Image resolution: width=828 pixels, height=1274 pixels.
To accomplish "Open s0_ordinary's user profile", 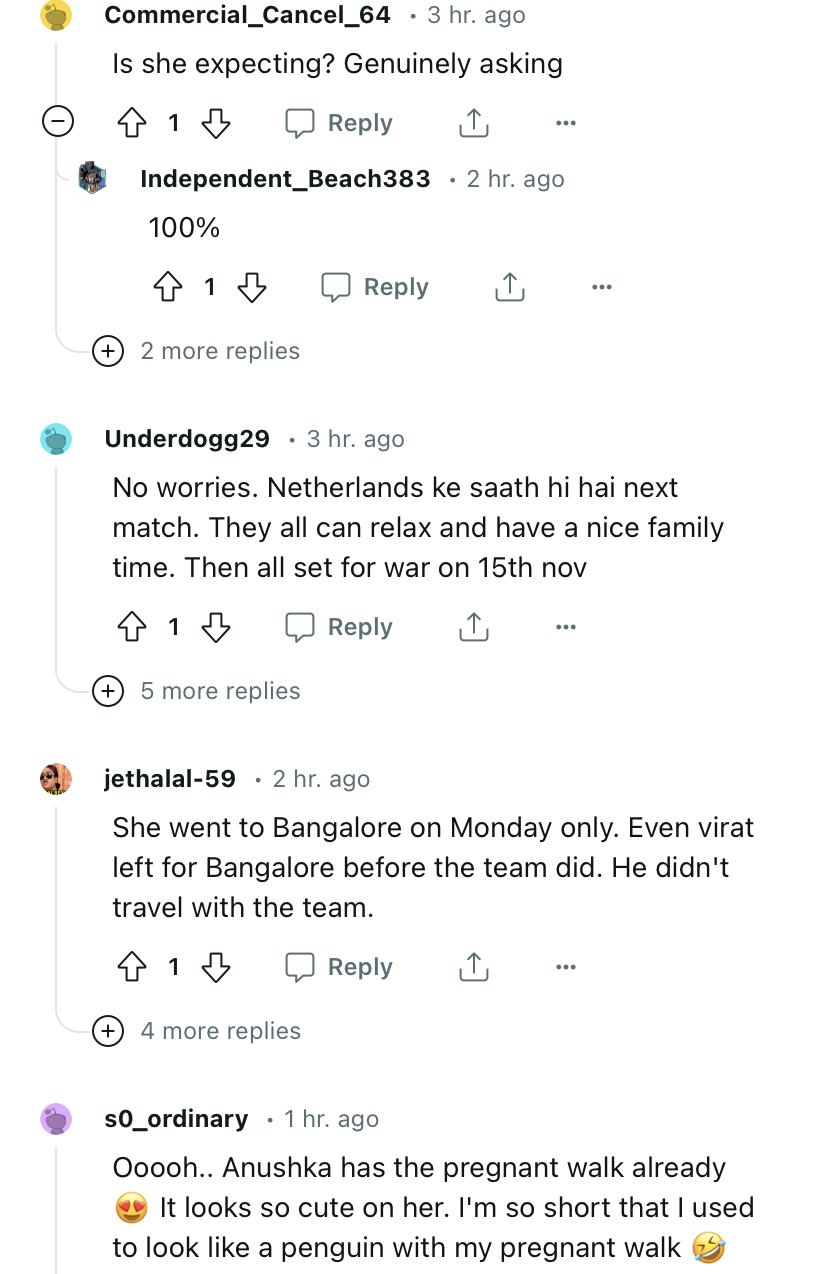I will (x=176, y=1119).
